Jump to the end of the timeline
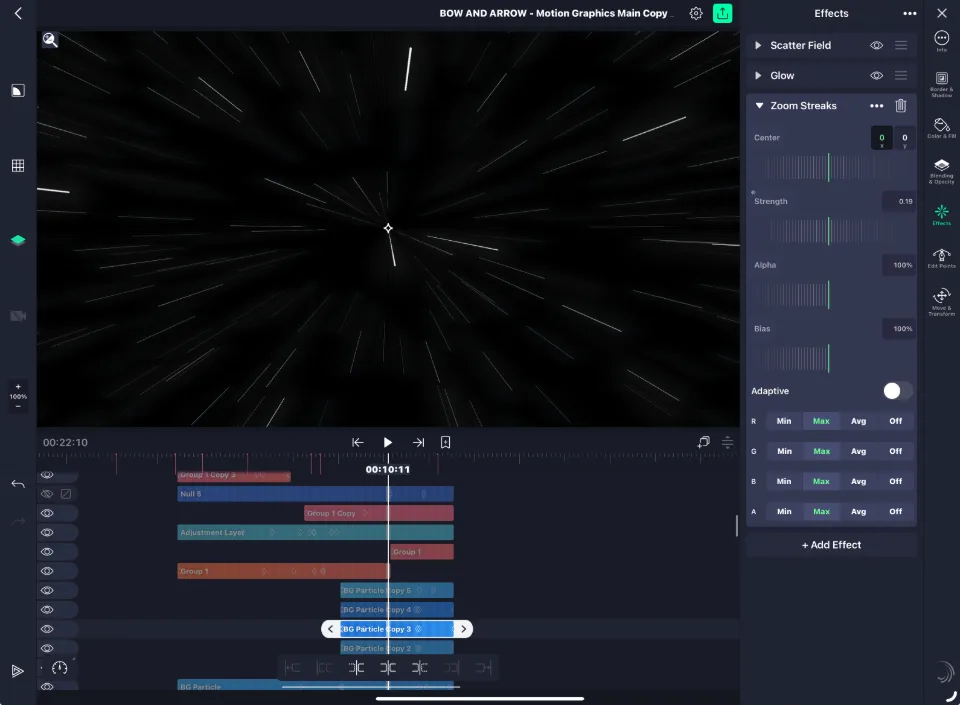 tap(418, 442)
